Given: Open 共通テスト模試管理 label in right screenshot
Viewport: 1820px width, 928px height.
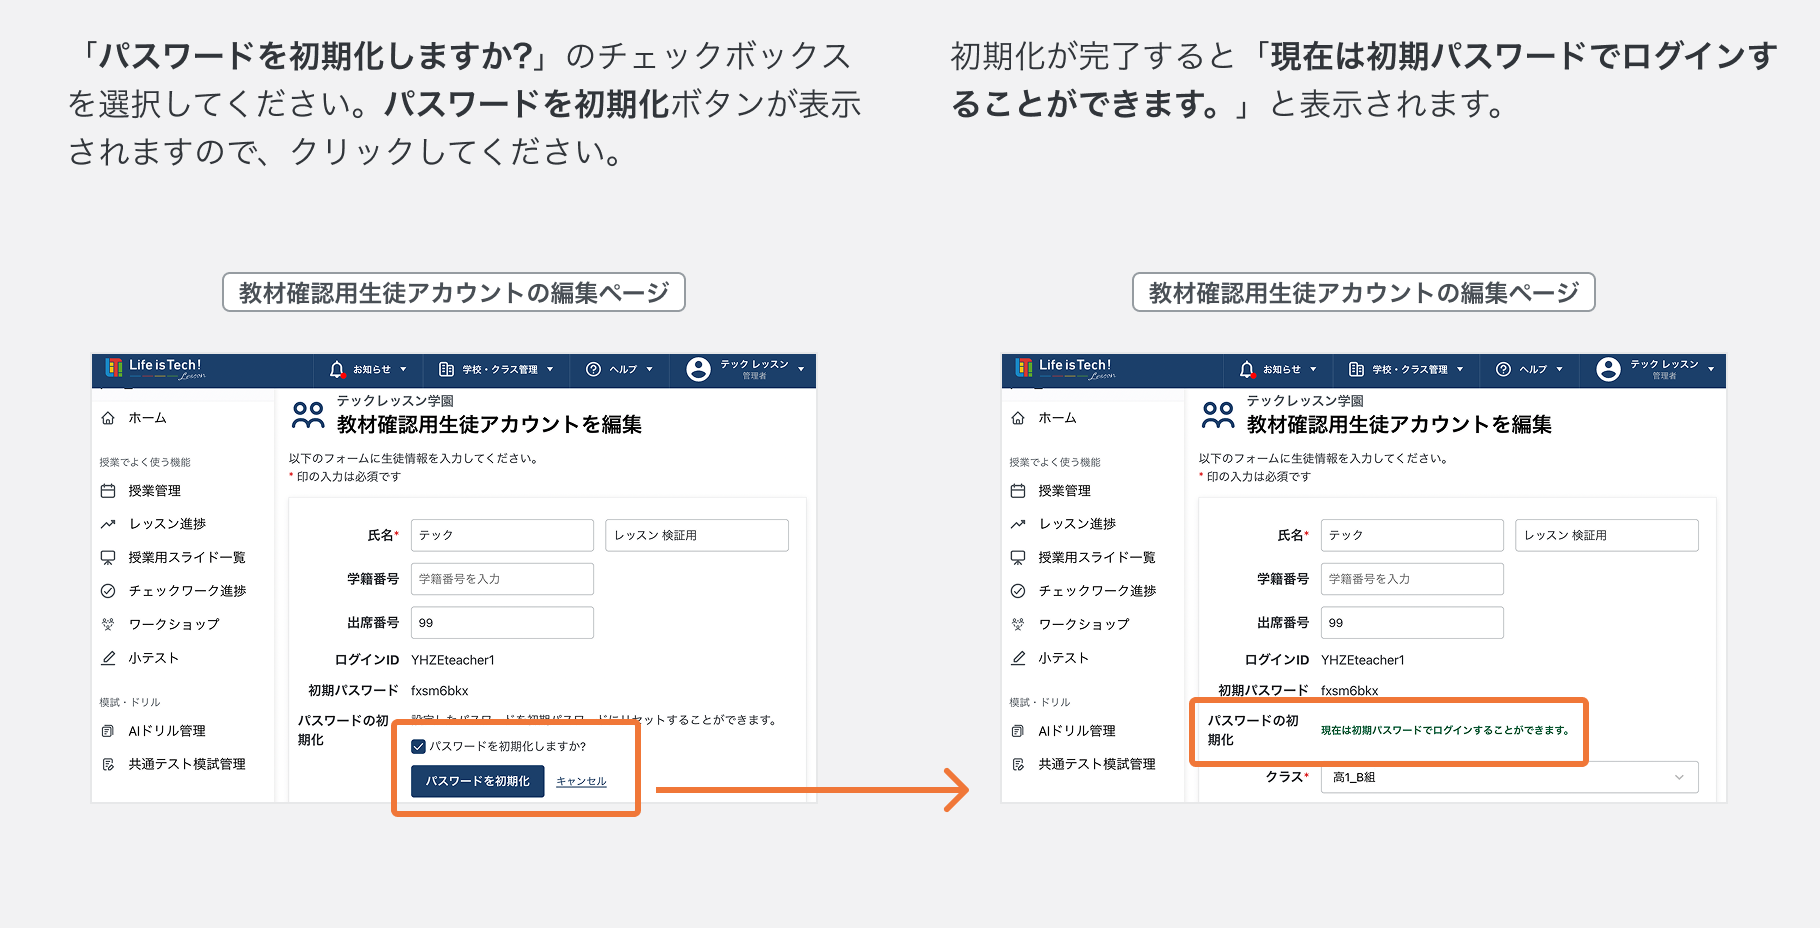Looking at the screenshot, I should (1097, 764).
